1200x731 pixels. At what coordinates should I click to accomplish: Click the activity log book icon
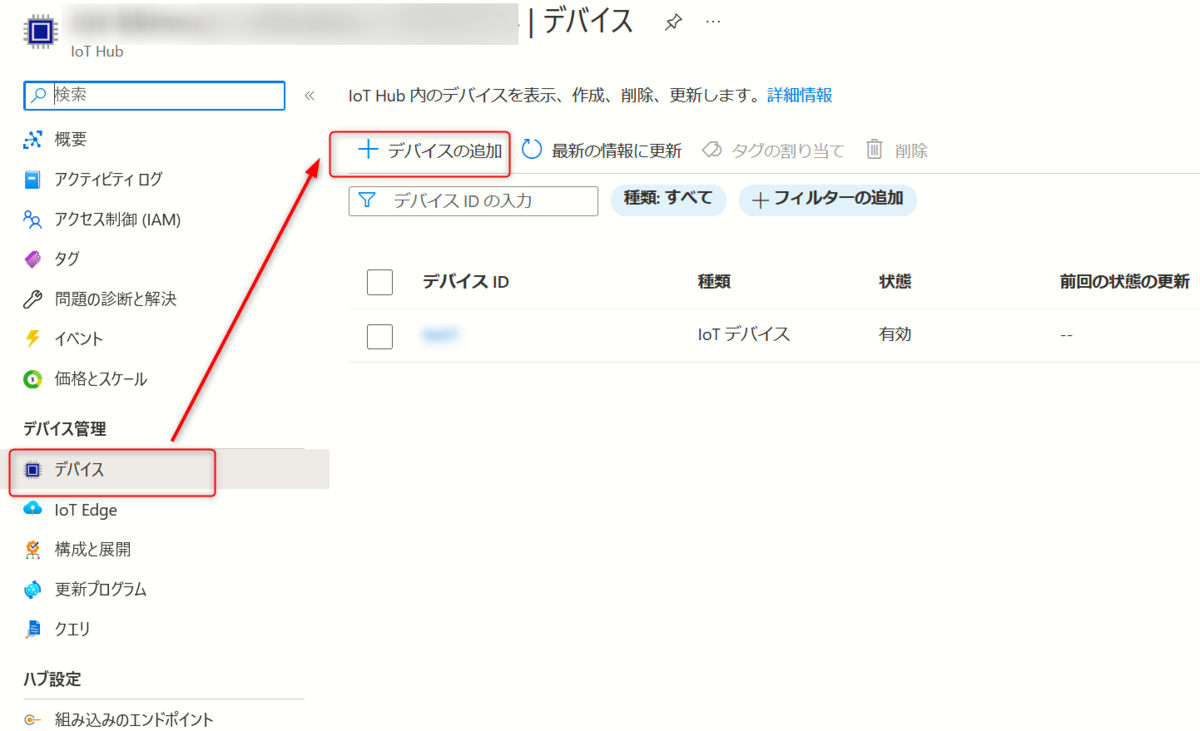tap(34, 179)
